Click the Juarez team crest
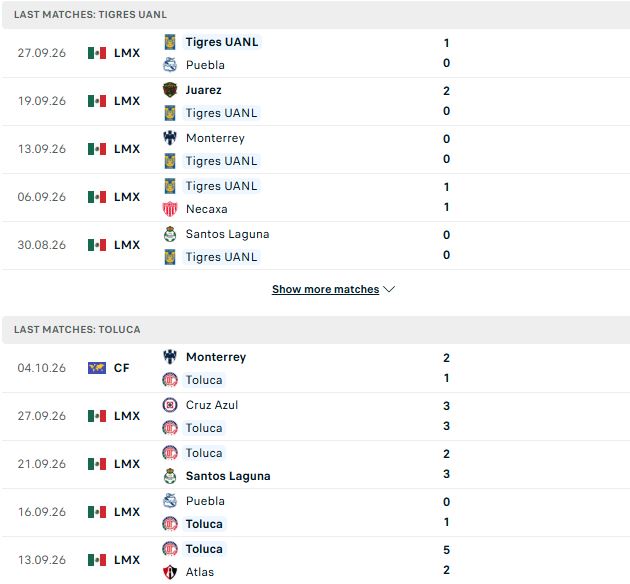This screenshot has height=584, width=630. 170,90
